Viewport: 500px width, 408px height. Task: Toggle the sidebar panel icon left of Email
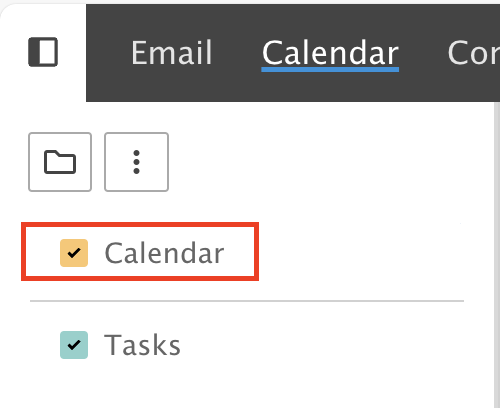click(43, 52)
